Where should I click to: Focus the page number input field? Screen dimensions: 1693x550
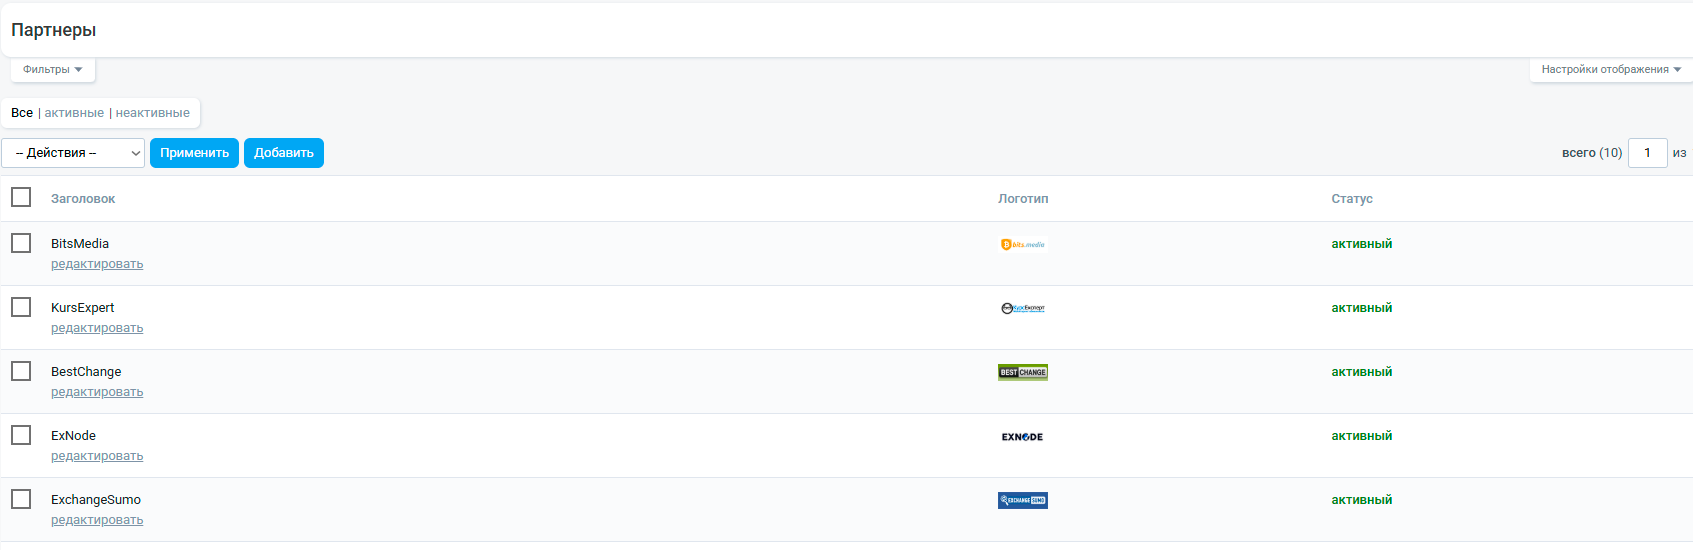click(x=1647, y=153)
